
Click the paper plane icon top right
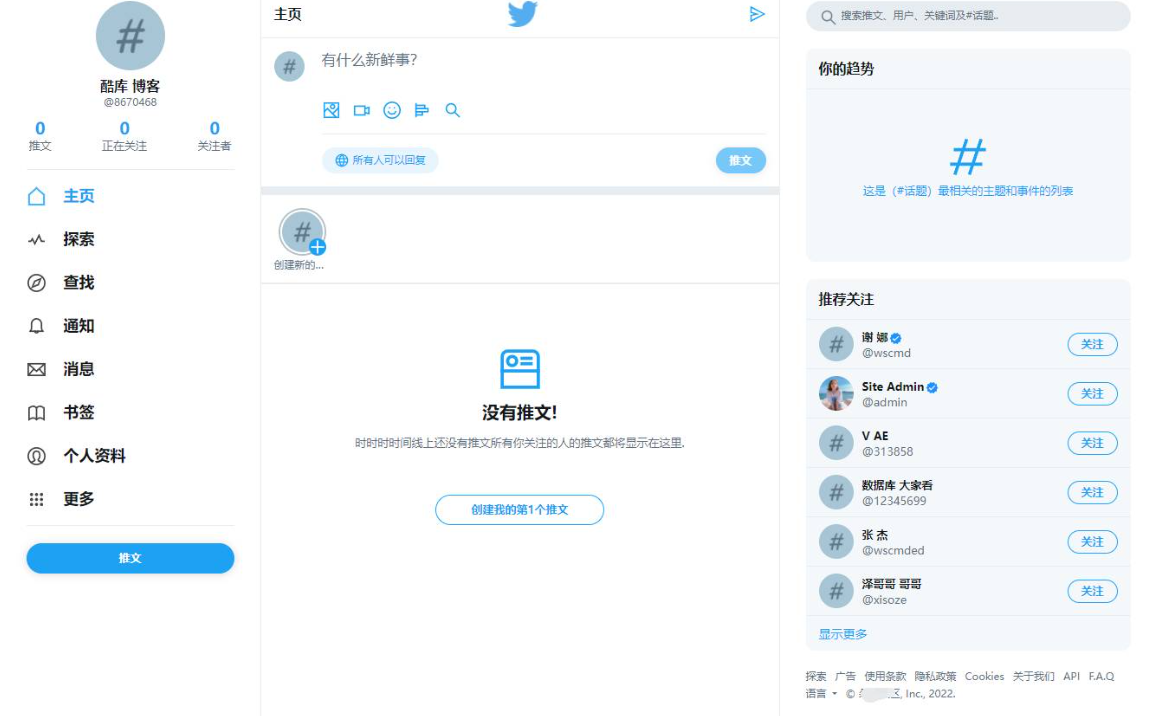click(x=758, y=15)
